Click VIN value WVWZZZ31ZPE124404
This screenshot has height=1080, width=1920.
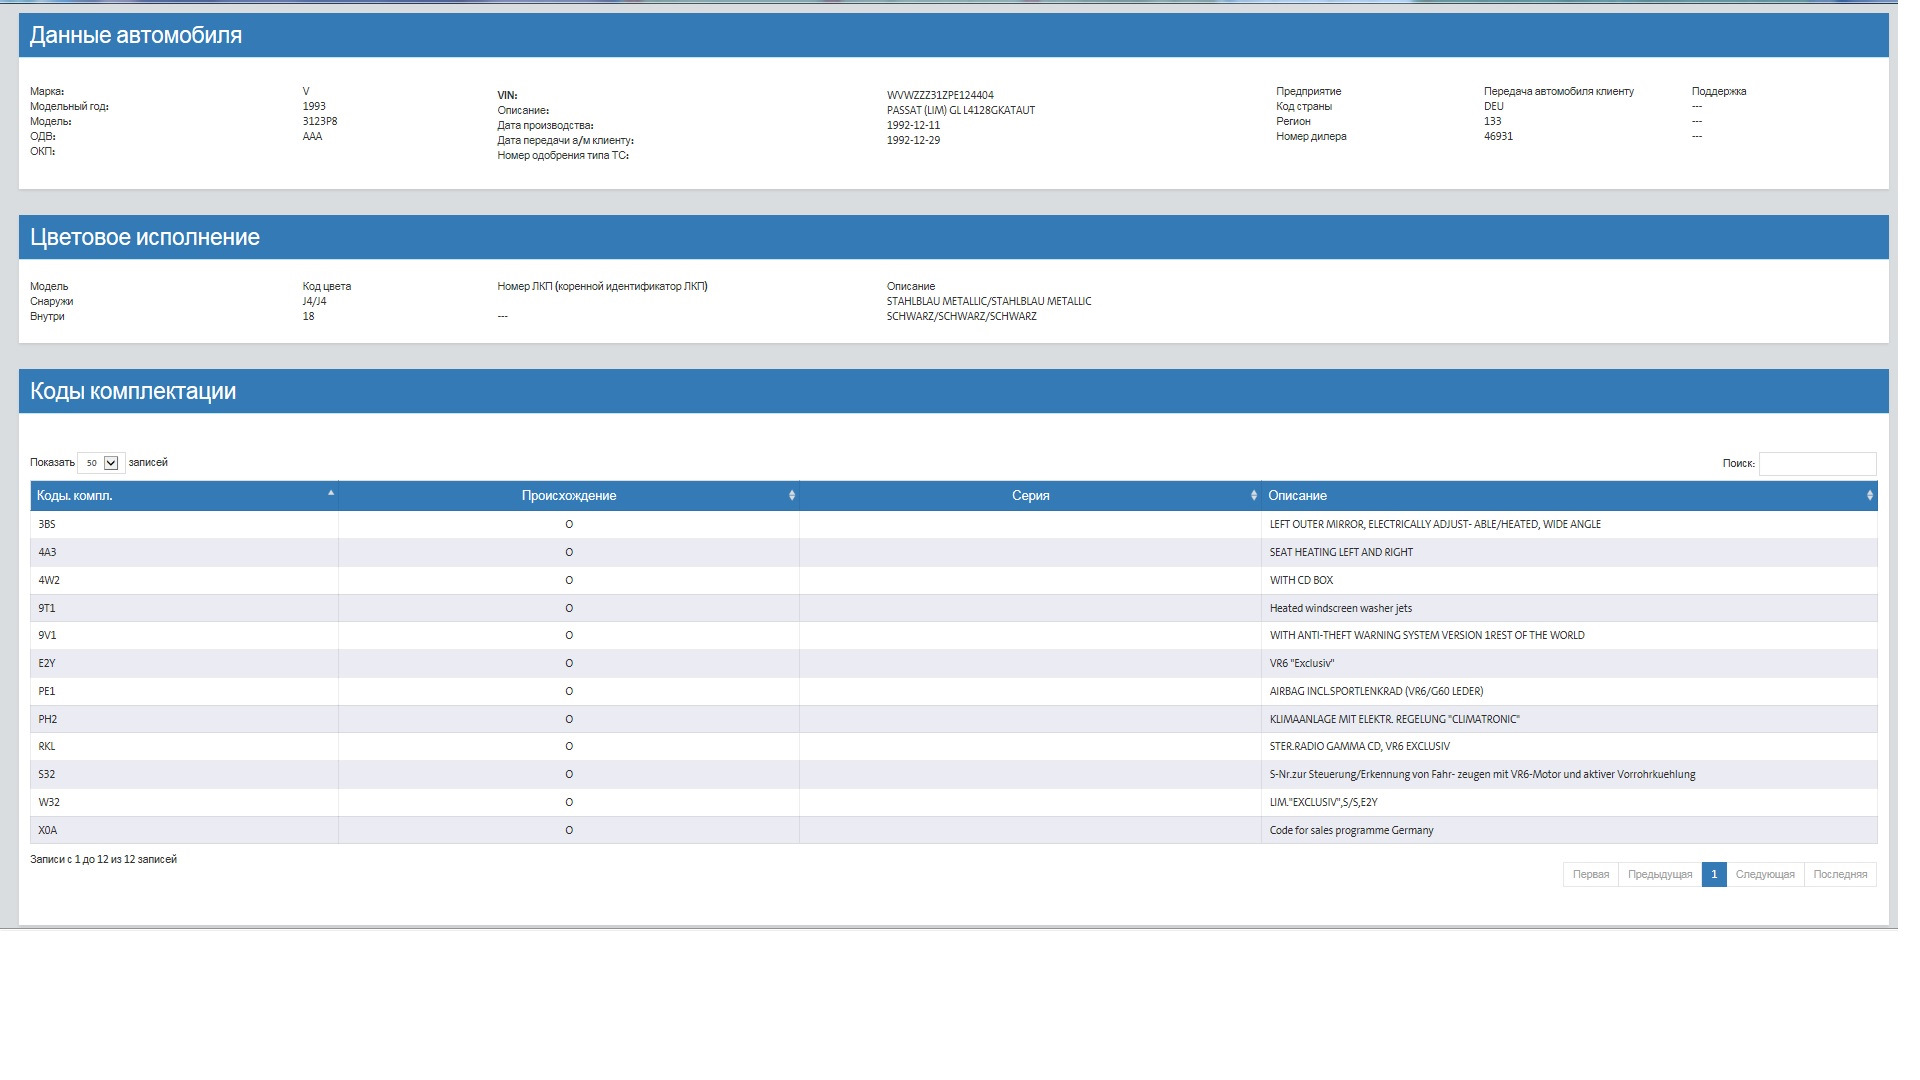(940, 95)
